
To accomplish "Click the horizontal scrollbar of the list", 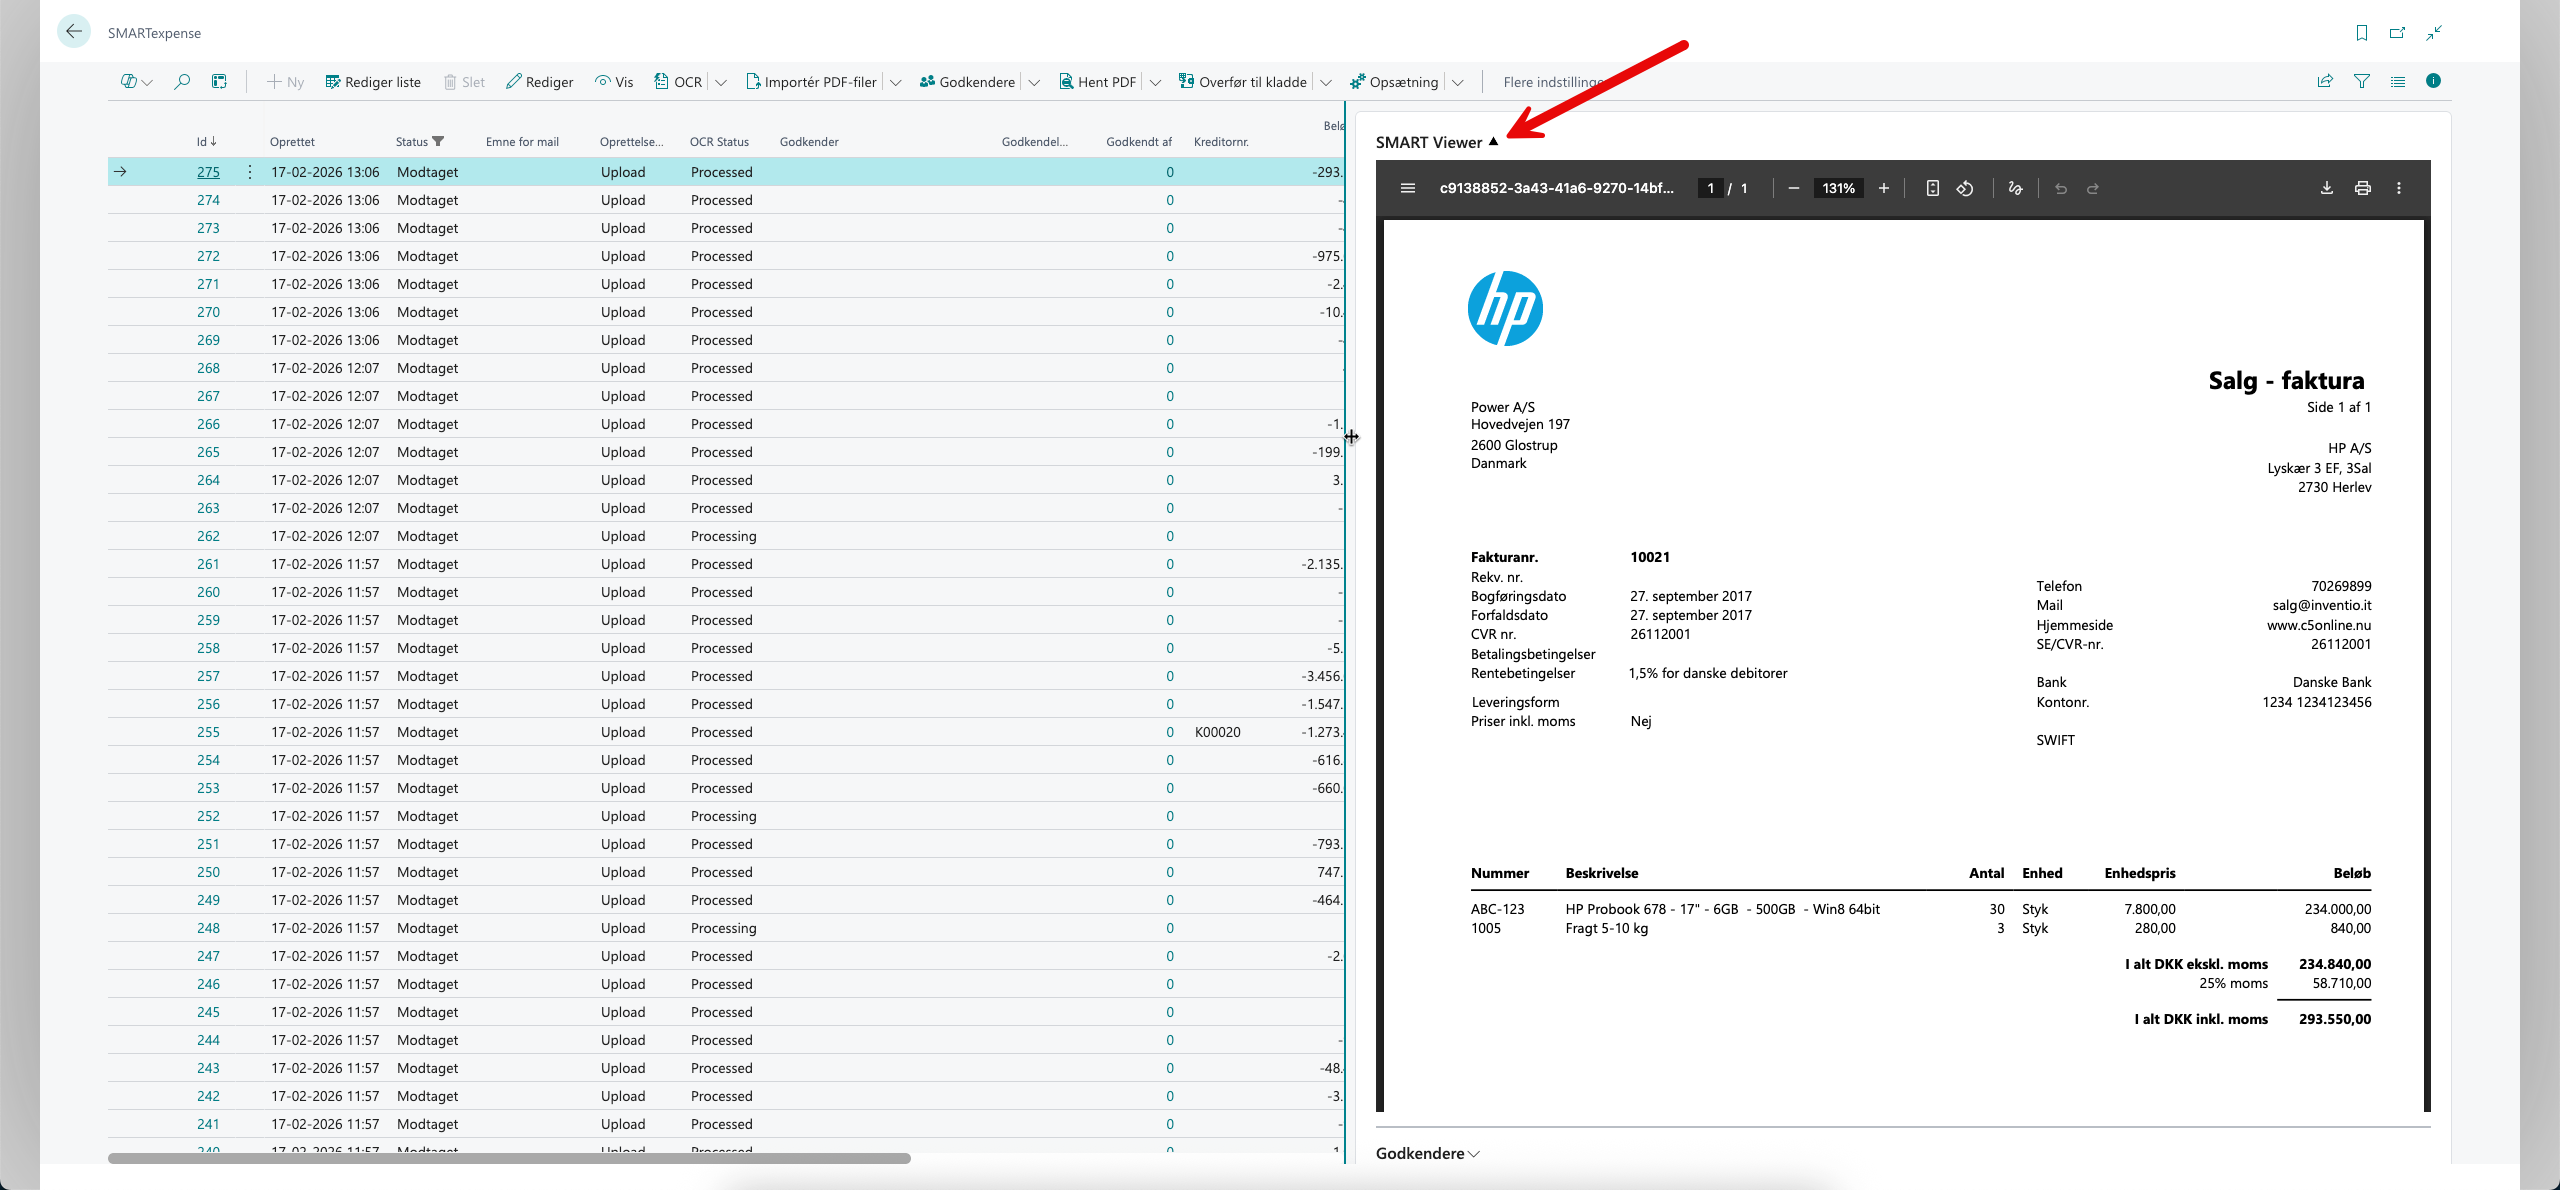I will pos(509,1158).
